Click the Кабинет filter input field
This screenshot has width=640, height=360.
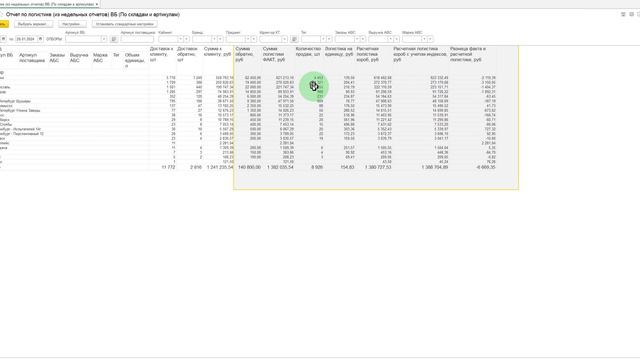click(168, 39)
